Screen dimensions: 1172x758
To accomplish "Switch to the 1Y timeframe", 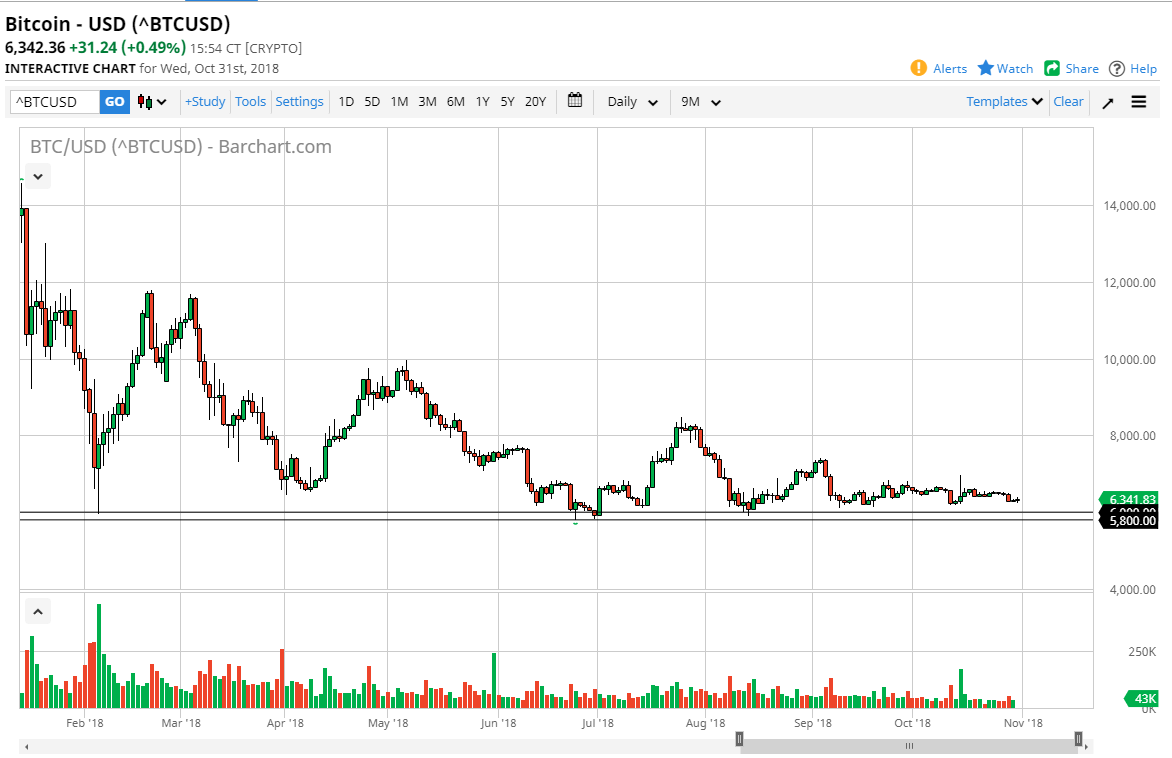I will pyautogui.click(x=482, y=101).
